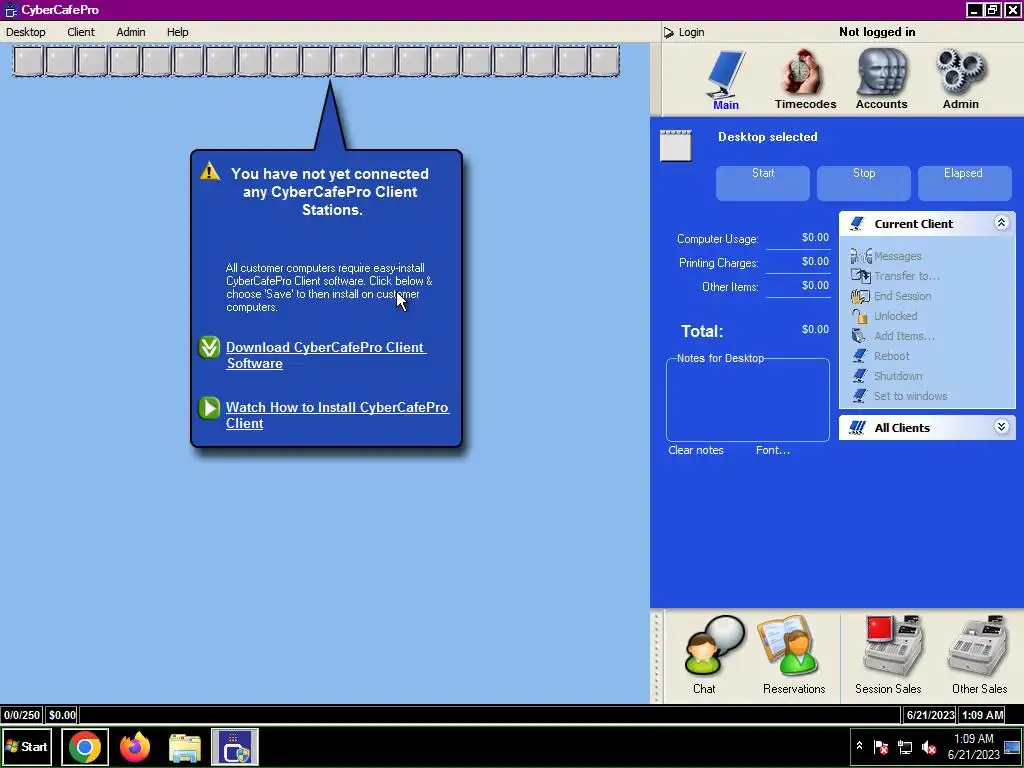Viewport: 1024px width, 768px height.
Task: Click status bar date 6/21/2023
Action: click(930, 715)
